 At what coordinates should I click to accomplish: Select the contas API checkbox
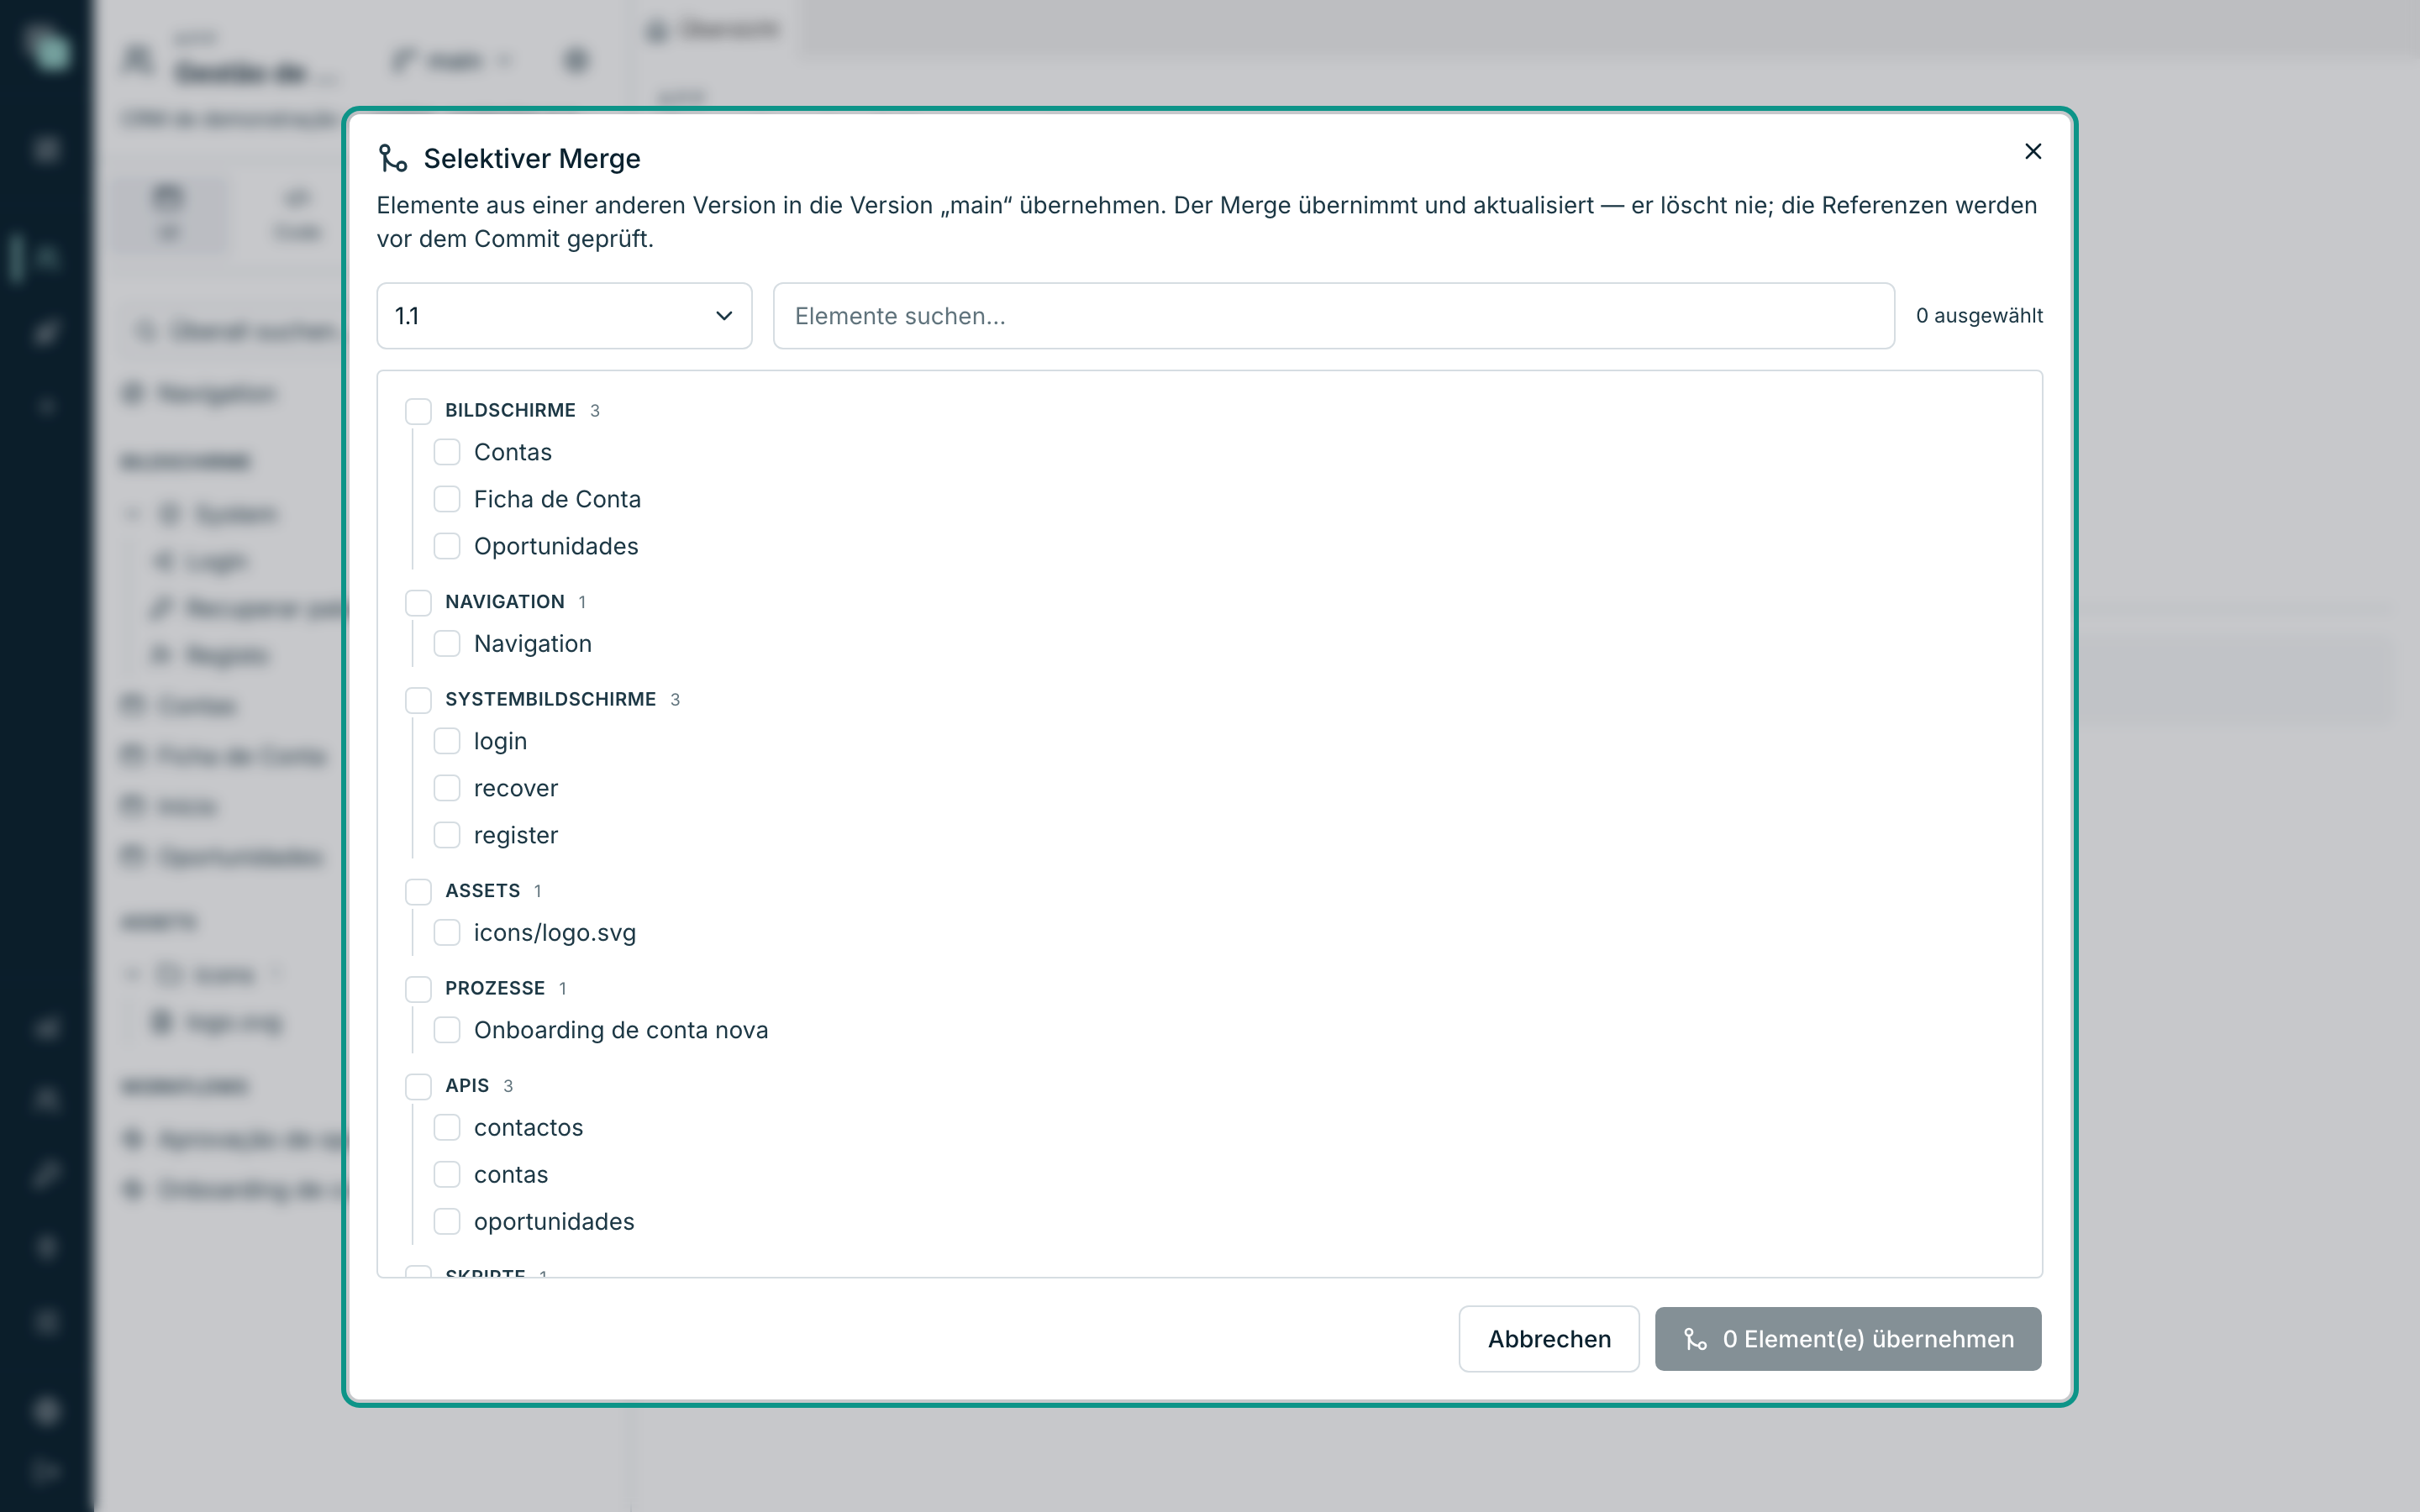(x=447, y=1175)
